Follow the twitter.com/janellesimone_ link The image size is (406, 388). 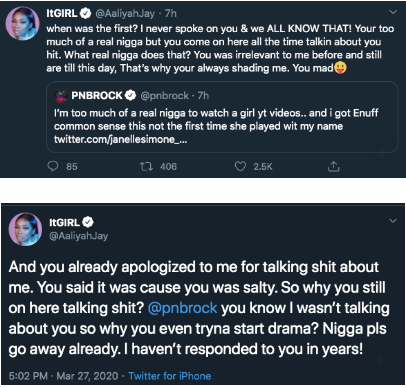(120, 139)
